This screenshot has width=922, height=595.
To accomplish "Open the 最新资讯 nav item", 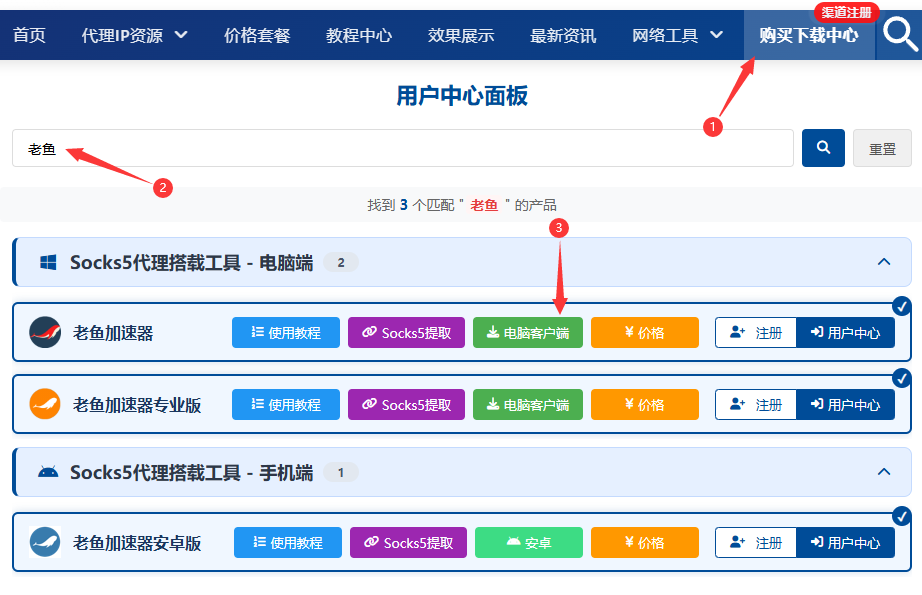I will (563, 35).
